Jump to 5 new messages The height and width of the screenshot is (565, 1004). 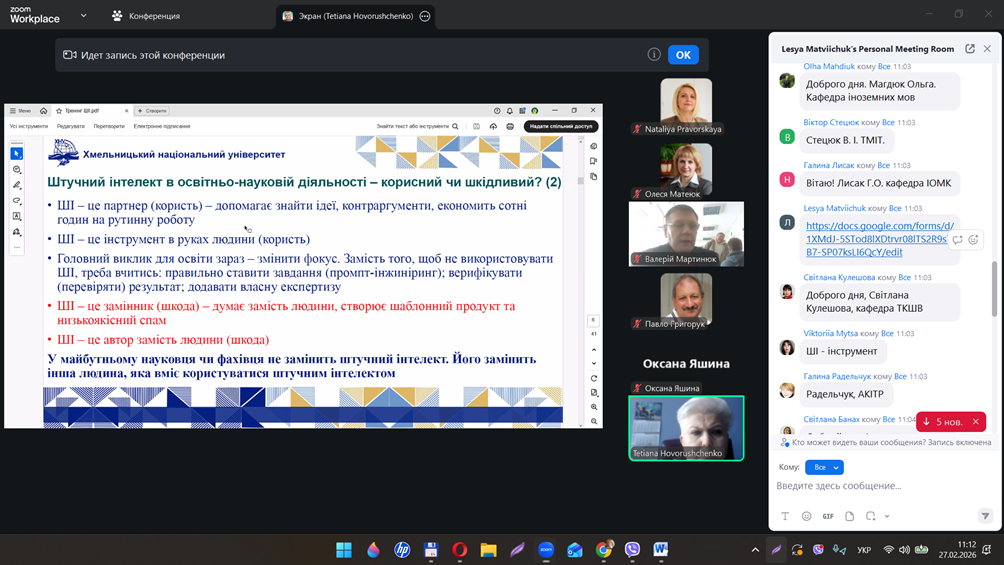click(x=942, y=422)
